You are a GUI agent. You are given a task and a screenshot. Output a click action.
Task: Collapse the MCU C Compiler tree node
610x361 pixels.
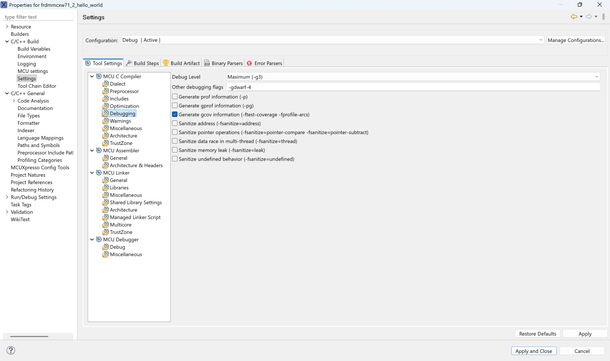point(92,77)
